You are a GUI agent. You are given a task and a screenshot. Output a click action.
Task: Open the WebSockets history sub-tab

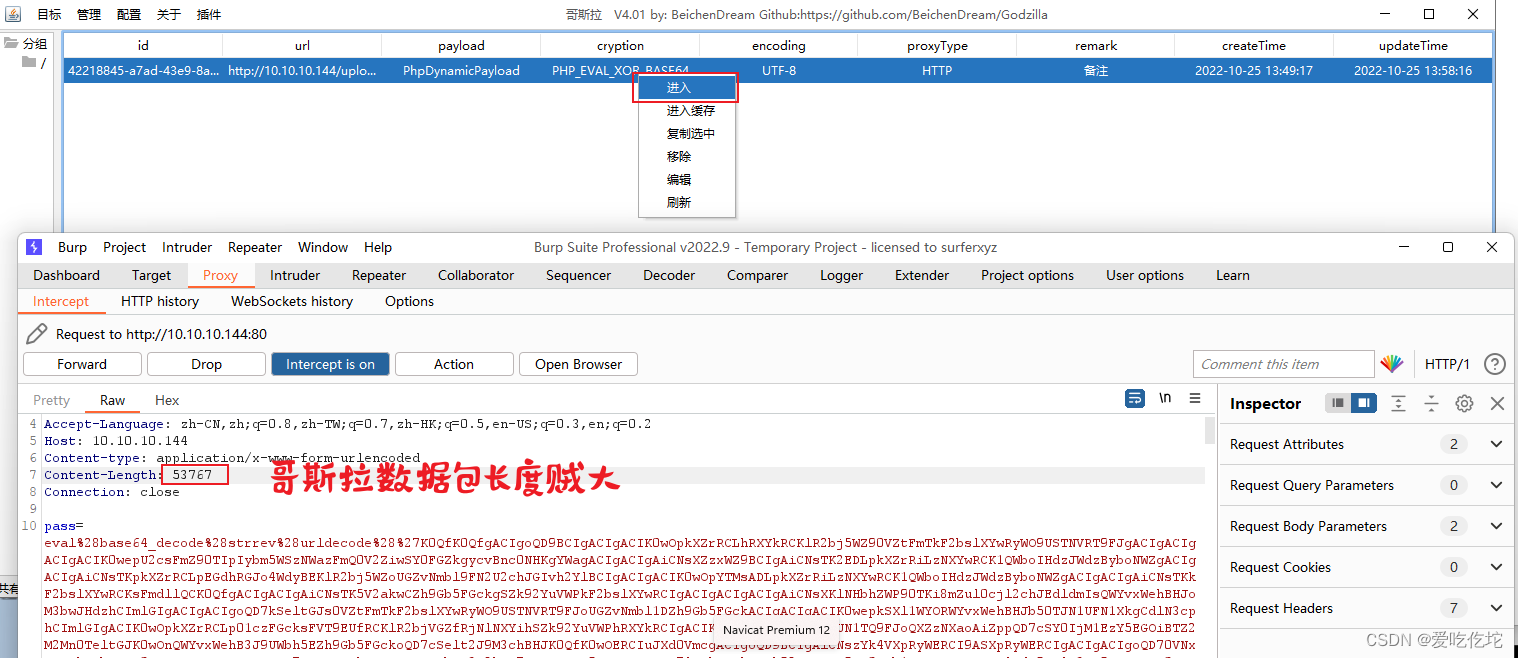(292, 301)
